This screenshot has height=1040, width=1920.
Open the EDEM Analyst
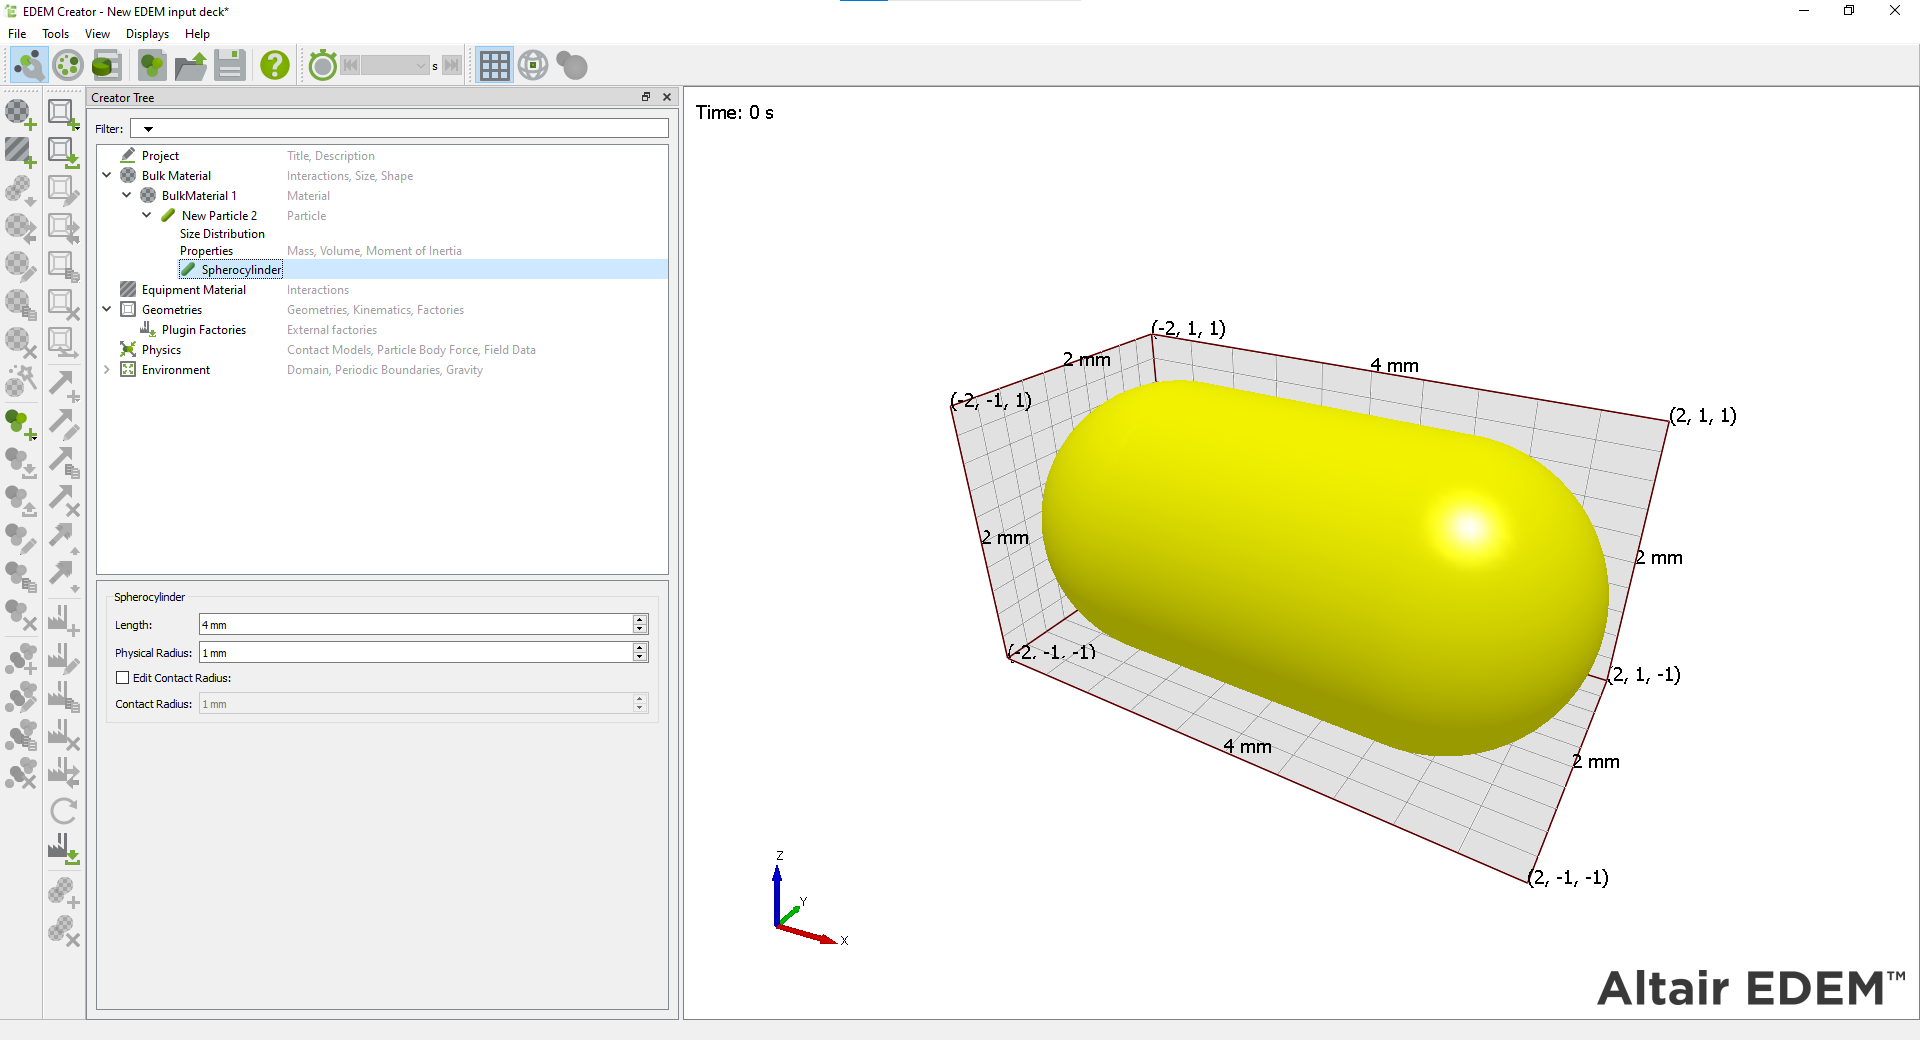click(106, 65)
